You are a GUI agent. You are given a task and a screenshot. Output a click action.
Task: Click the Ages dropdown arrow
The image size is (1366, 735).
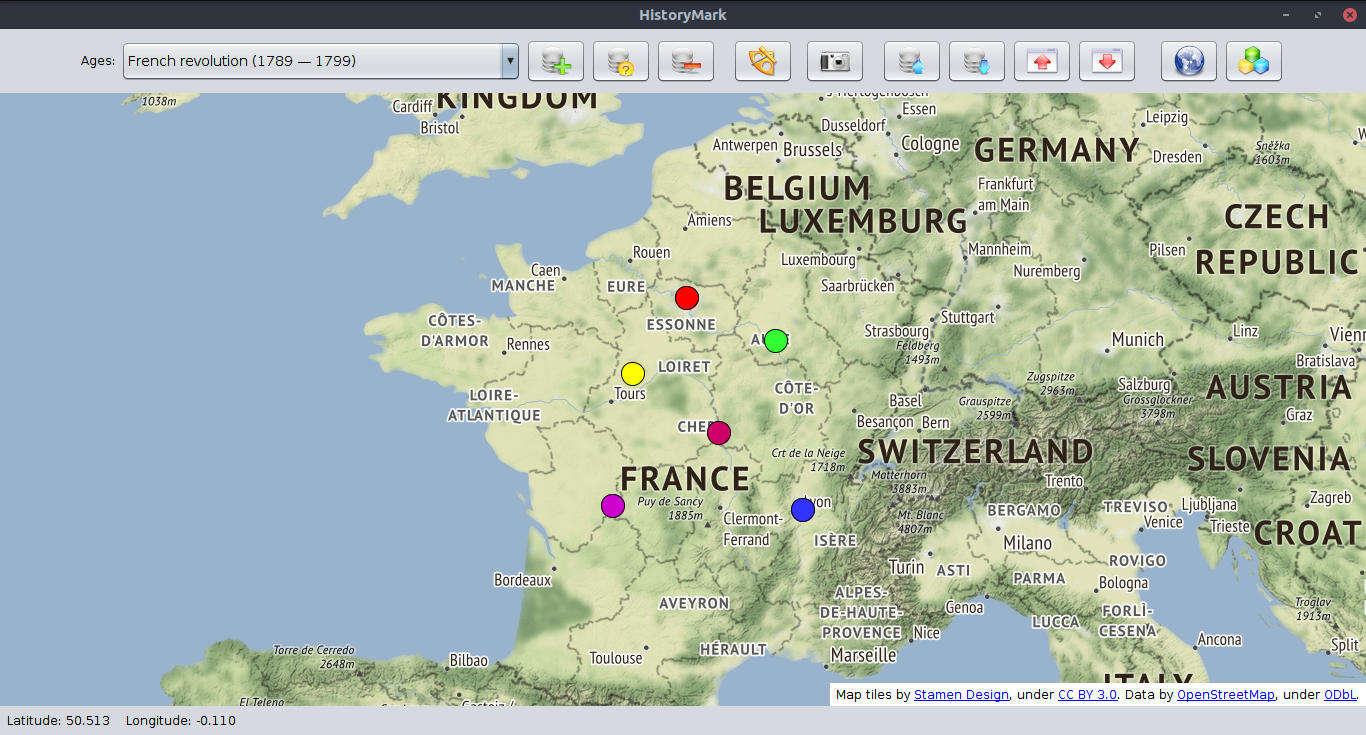(510, 61)
